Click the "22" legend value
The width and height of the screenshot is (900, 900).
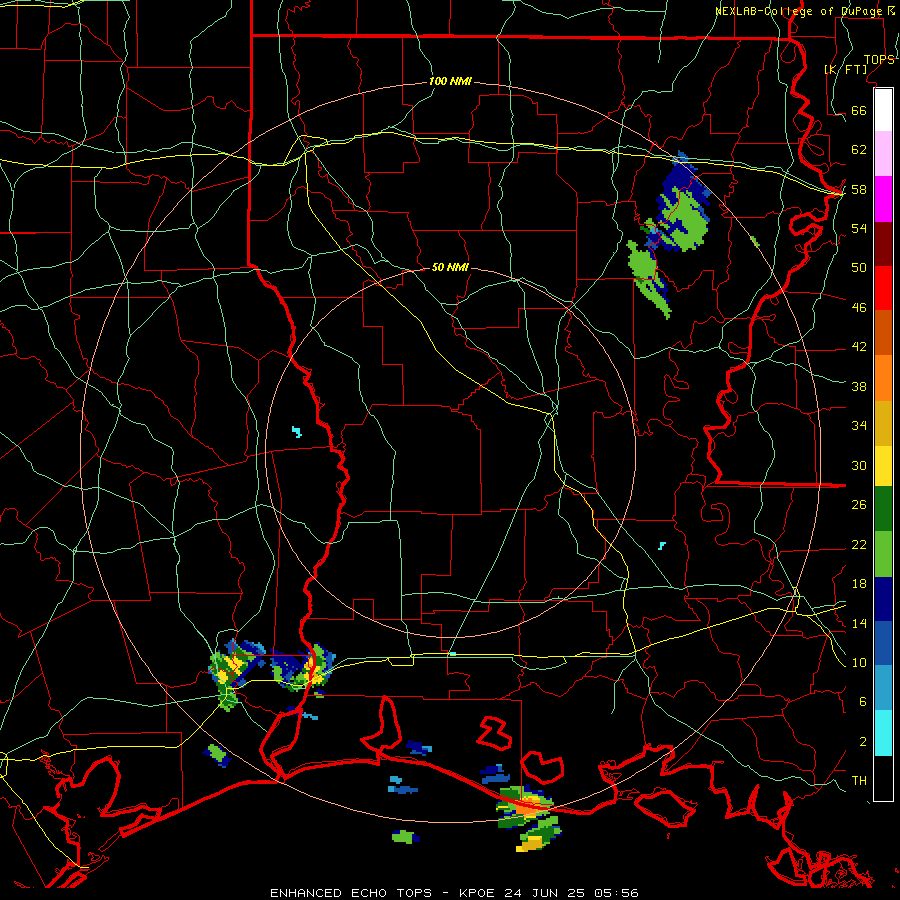859,544
